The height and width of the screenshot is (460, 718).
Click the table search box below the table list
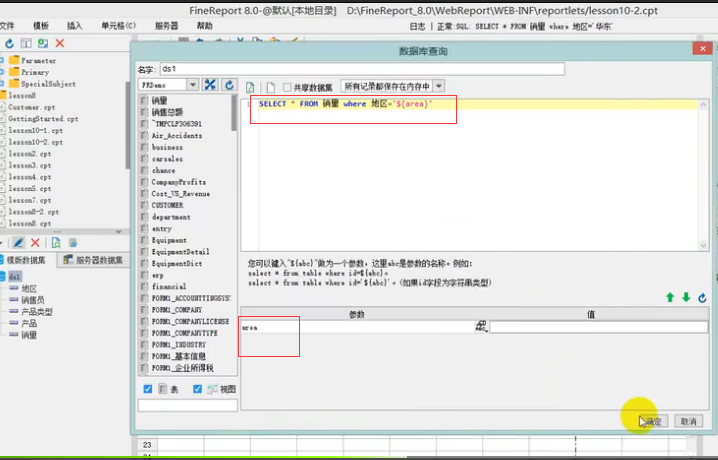[x=188, y=405]
